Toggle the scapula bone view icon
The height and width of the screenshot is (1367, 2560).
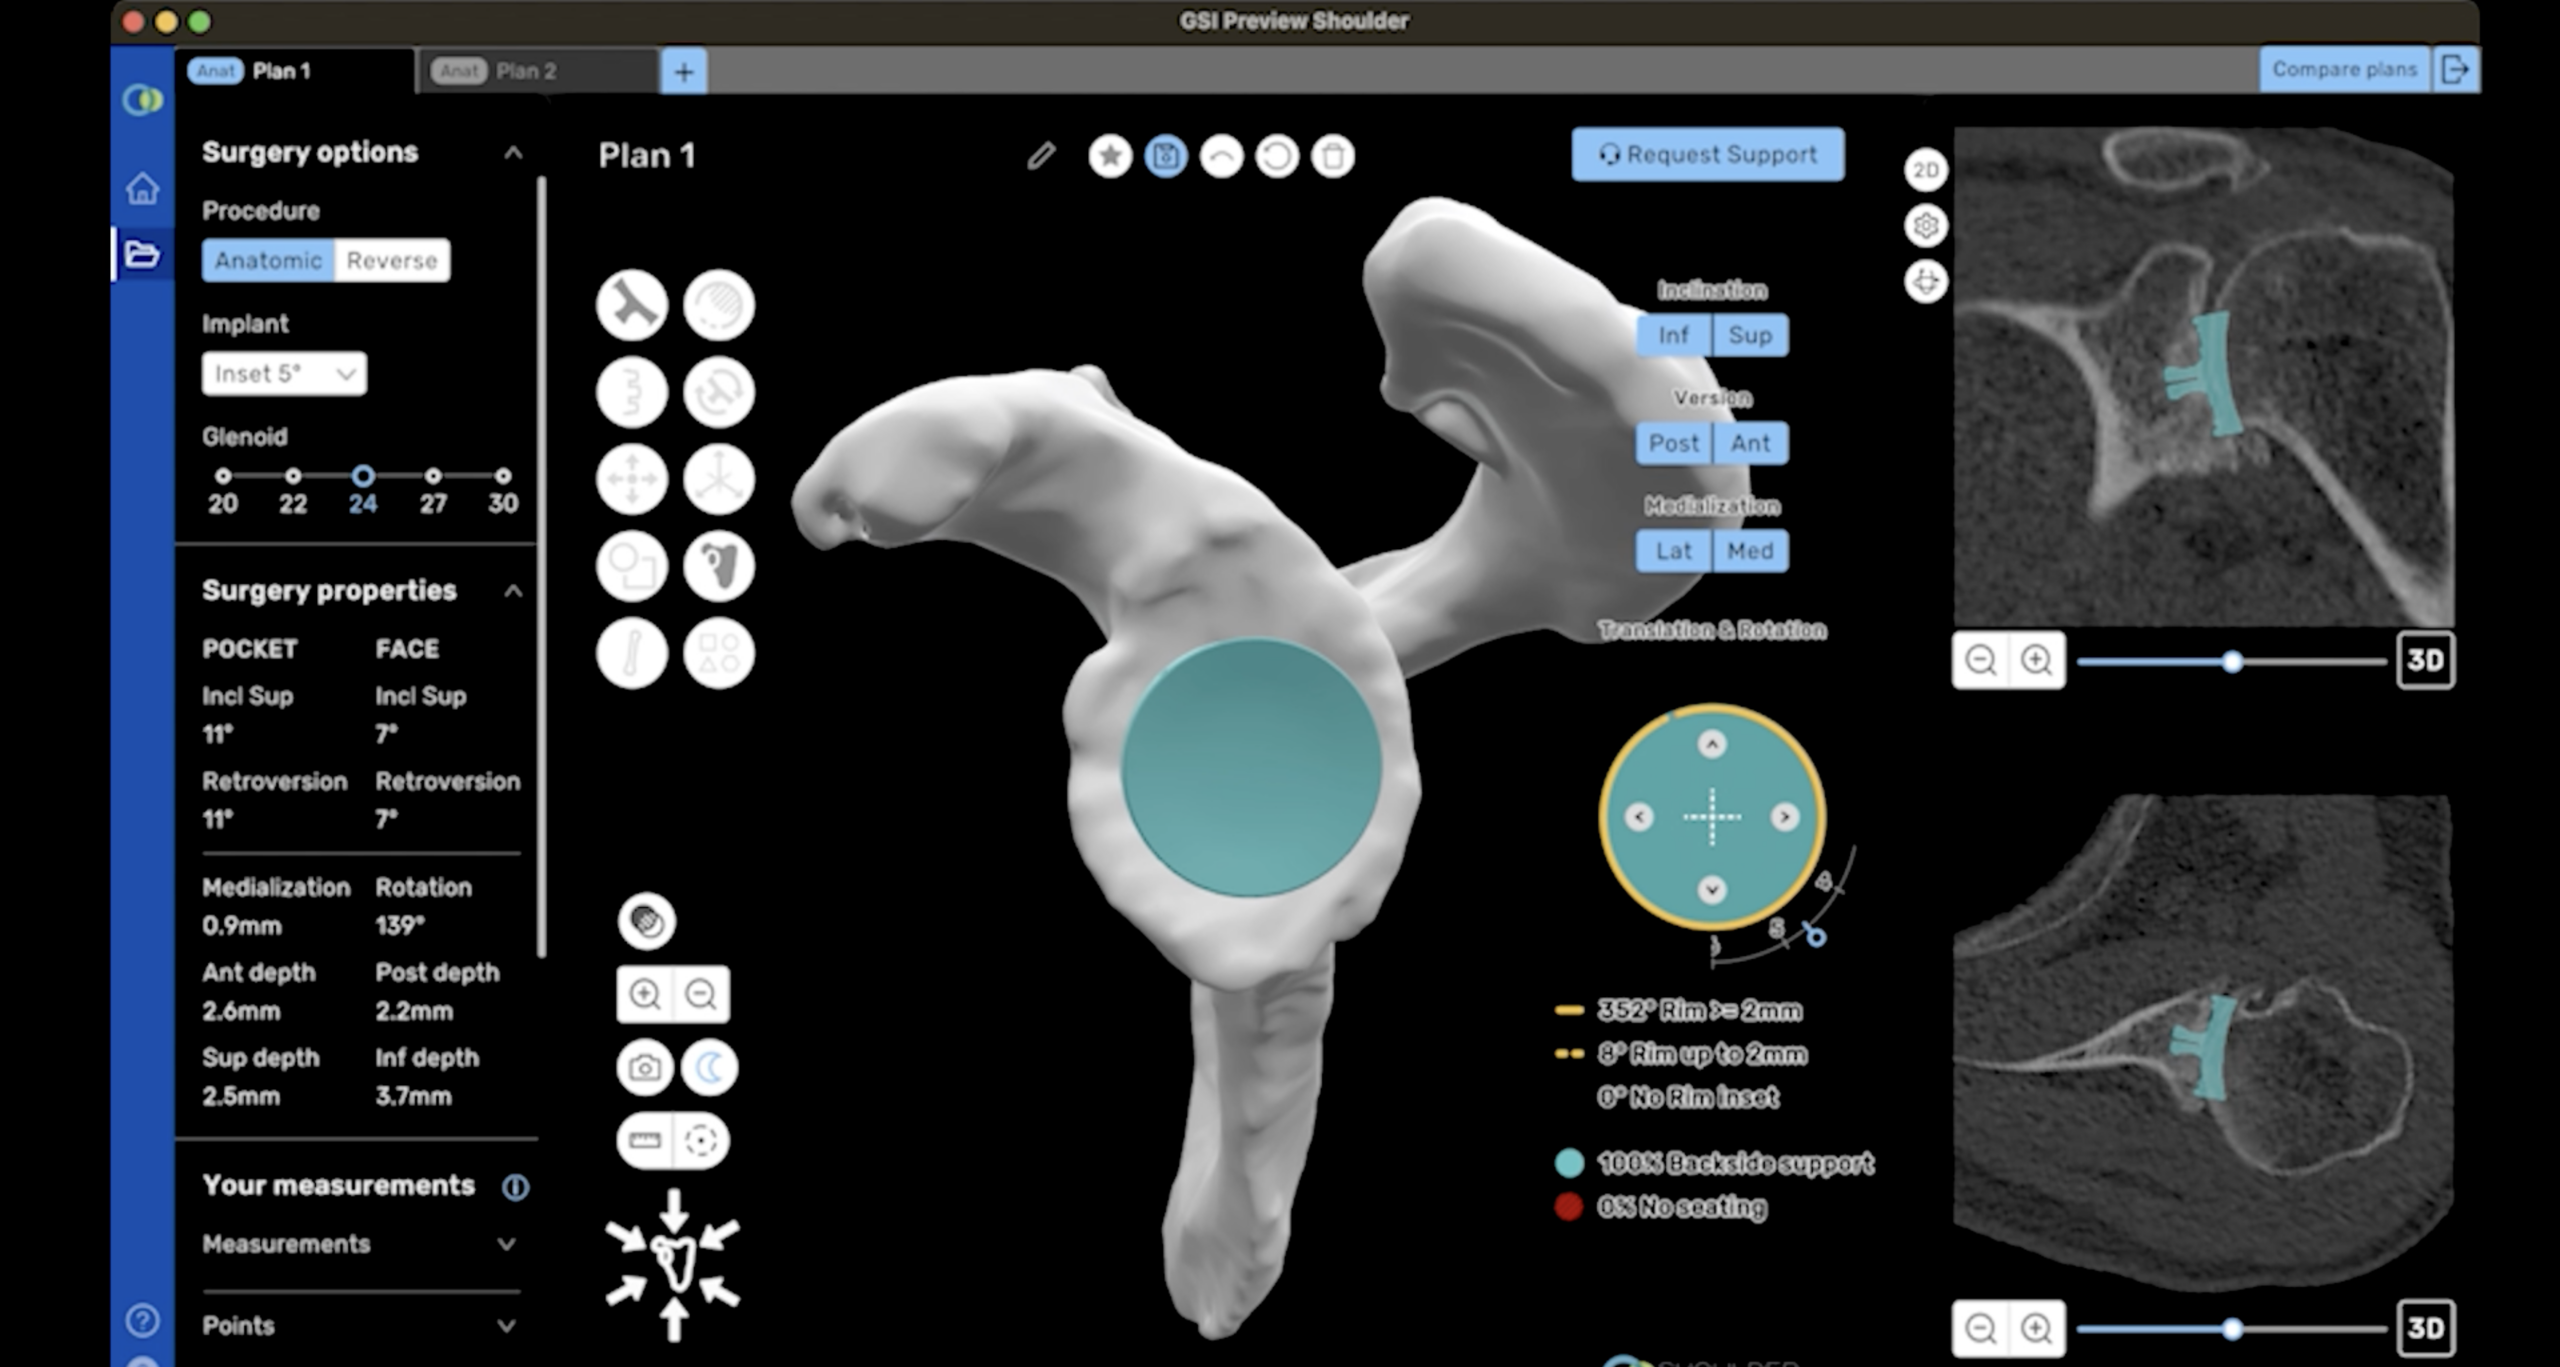(718, 566)
